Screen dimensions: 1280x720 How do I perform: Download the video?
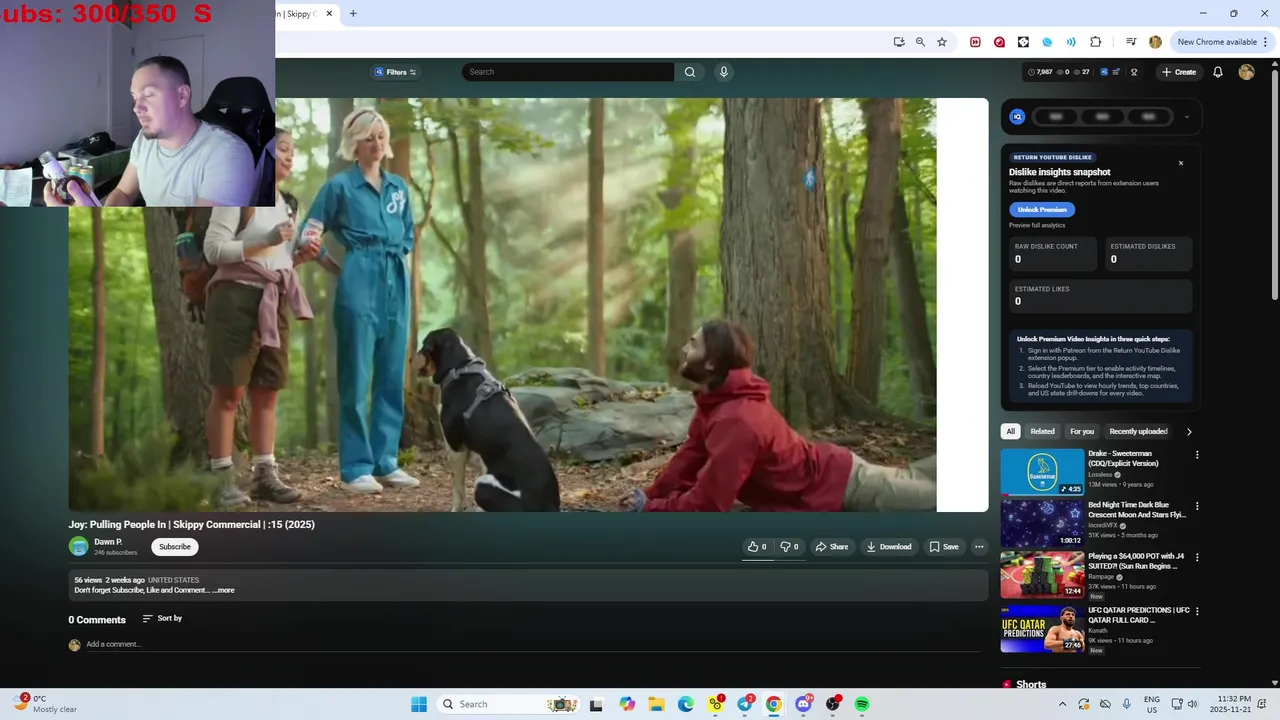(889, 547)
